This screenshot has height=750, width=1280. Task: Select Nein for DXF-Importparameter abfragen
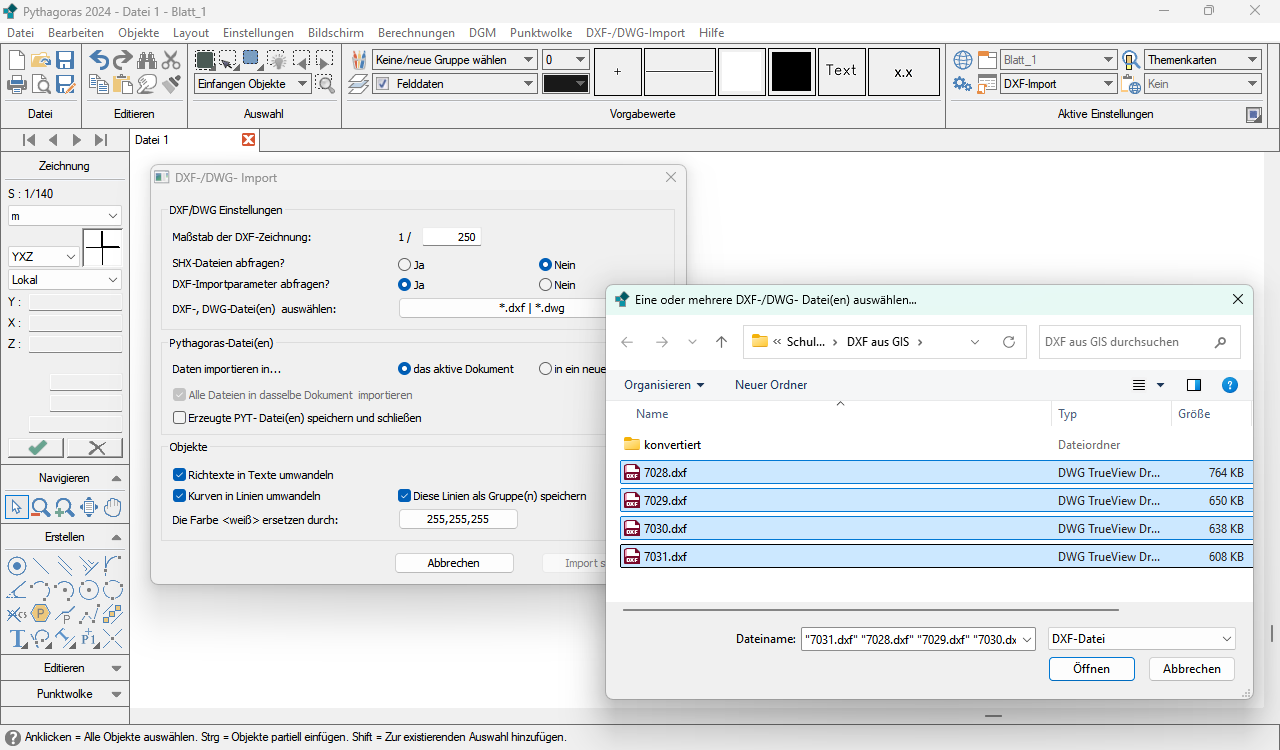[x=545, y=285]
